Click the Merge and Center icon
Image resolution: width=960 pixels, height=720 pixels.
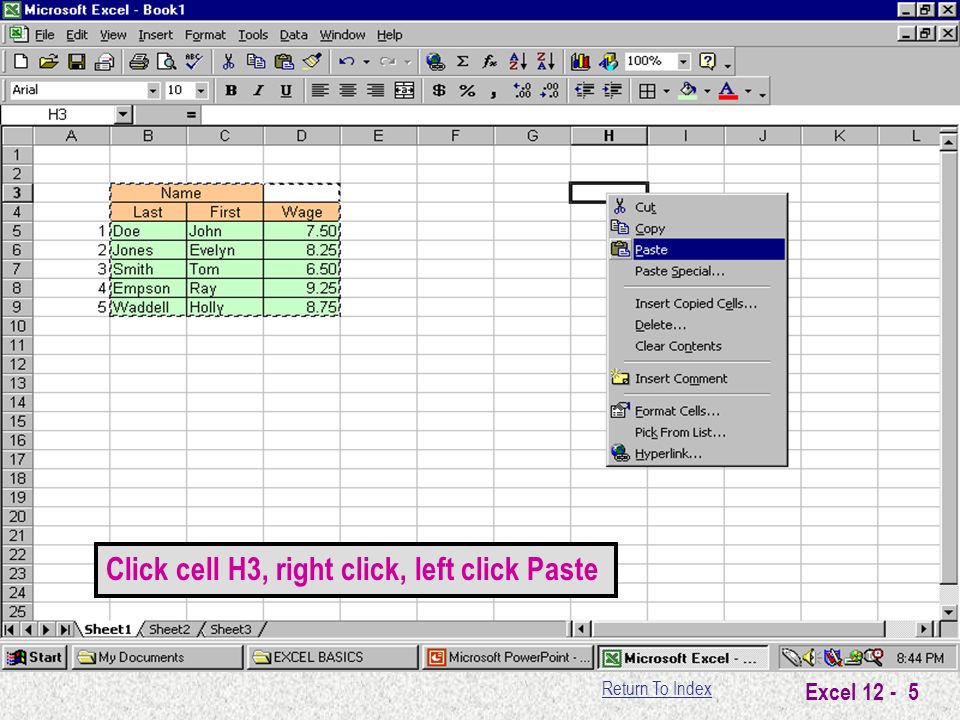point(404,91)
